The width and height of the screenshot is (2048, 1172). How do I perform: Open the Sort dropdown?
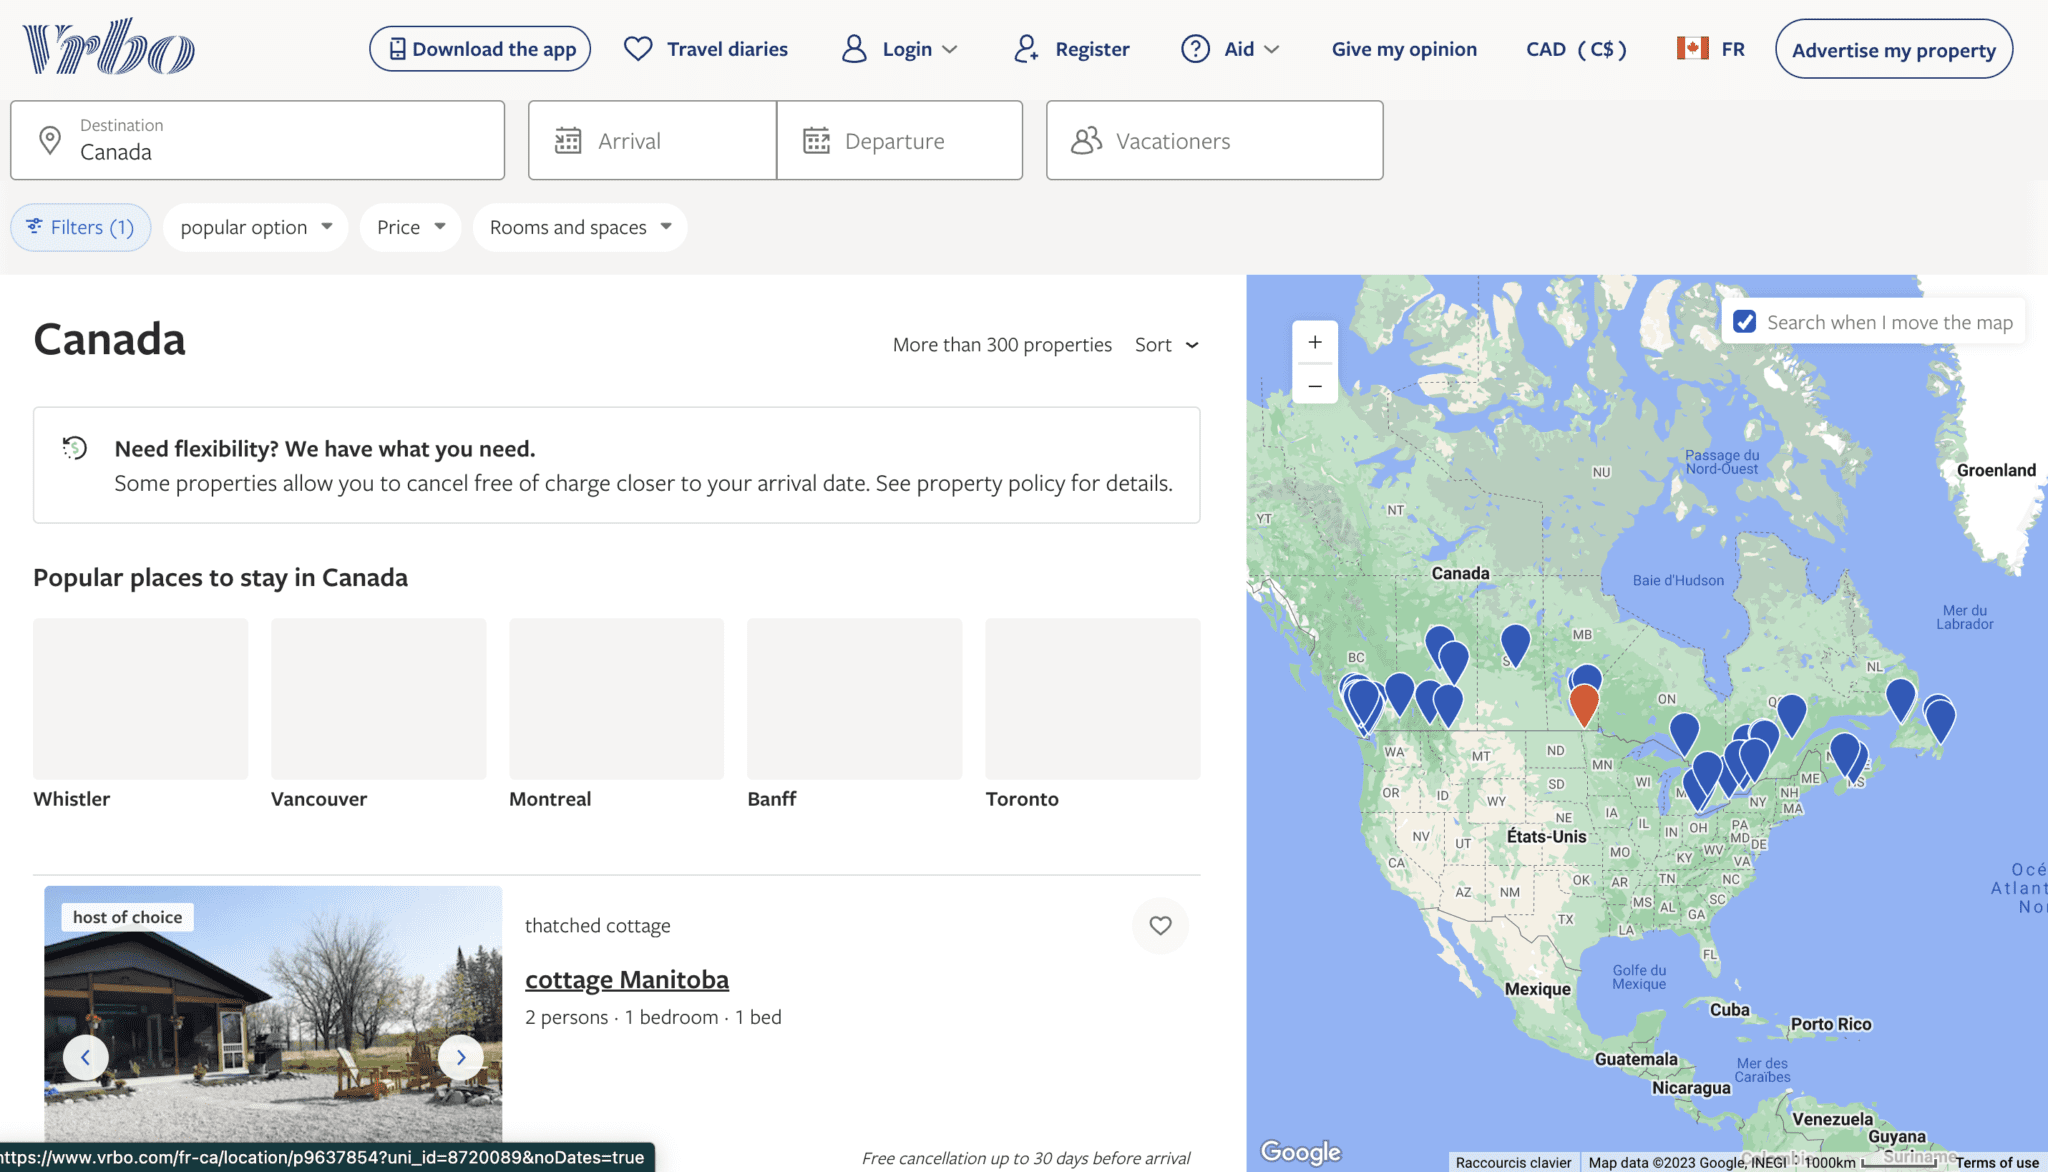point(1167,345)
